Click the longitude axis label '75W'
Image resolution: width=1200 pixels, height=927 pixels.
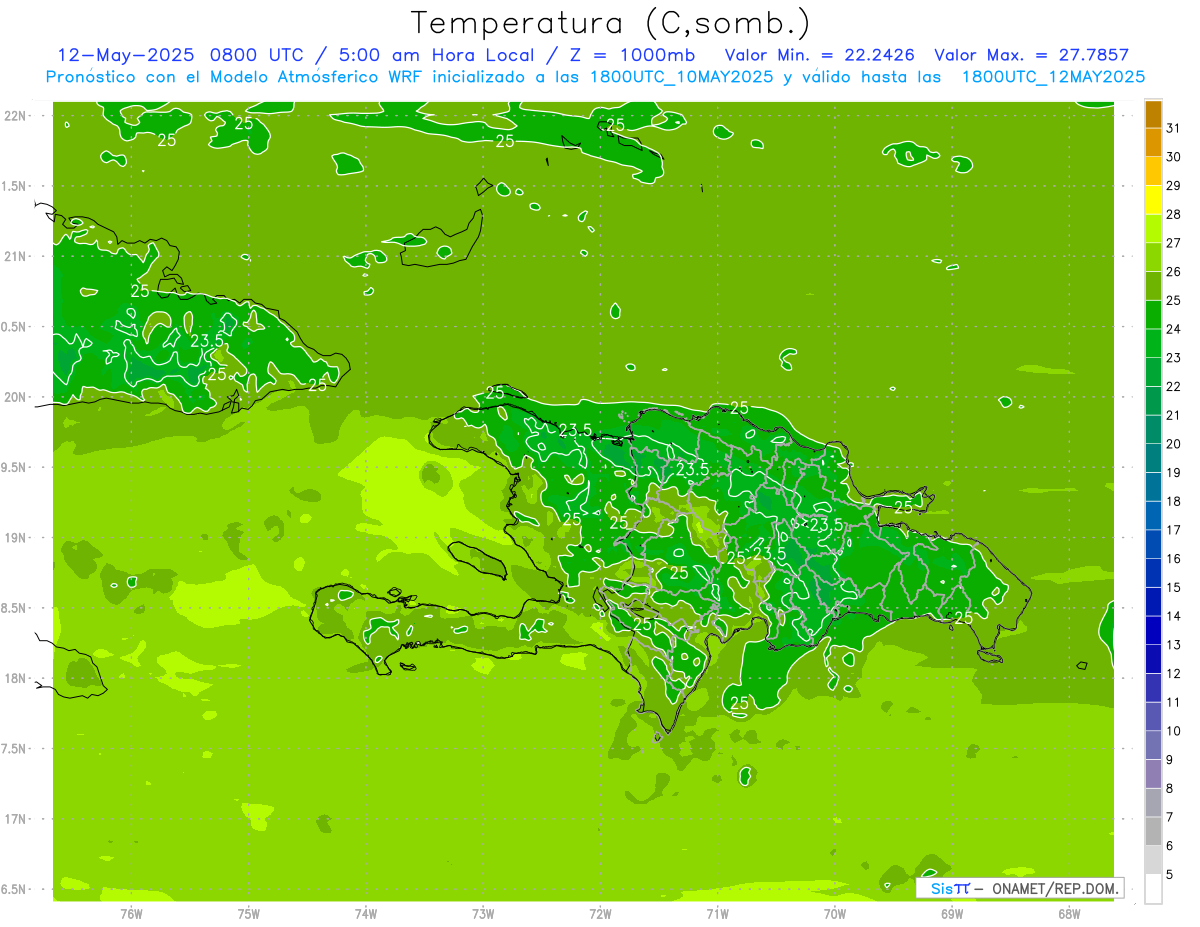pyautogui.click(x=248, y=913)
